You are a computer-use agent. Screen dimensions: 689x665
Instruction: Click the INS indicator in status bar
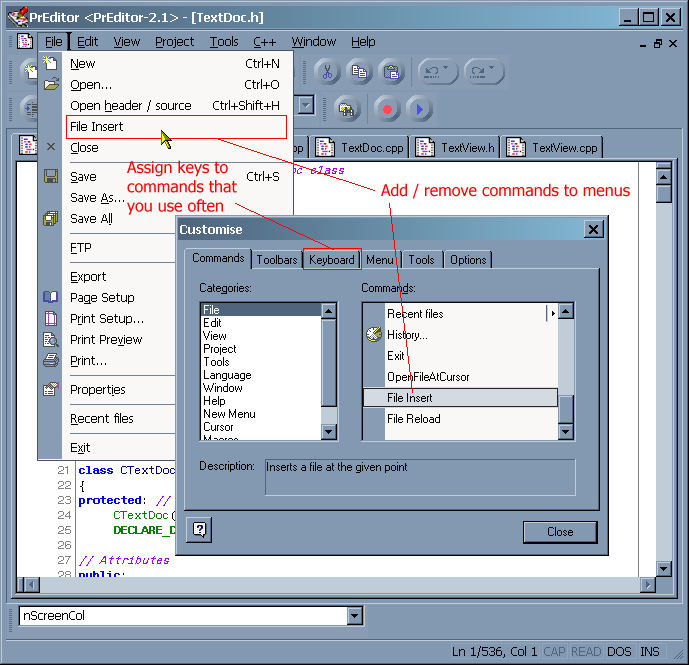pyautogui.click(x=650, y=651)
